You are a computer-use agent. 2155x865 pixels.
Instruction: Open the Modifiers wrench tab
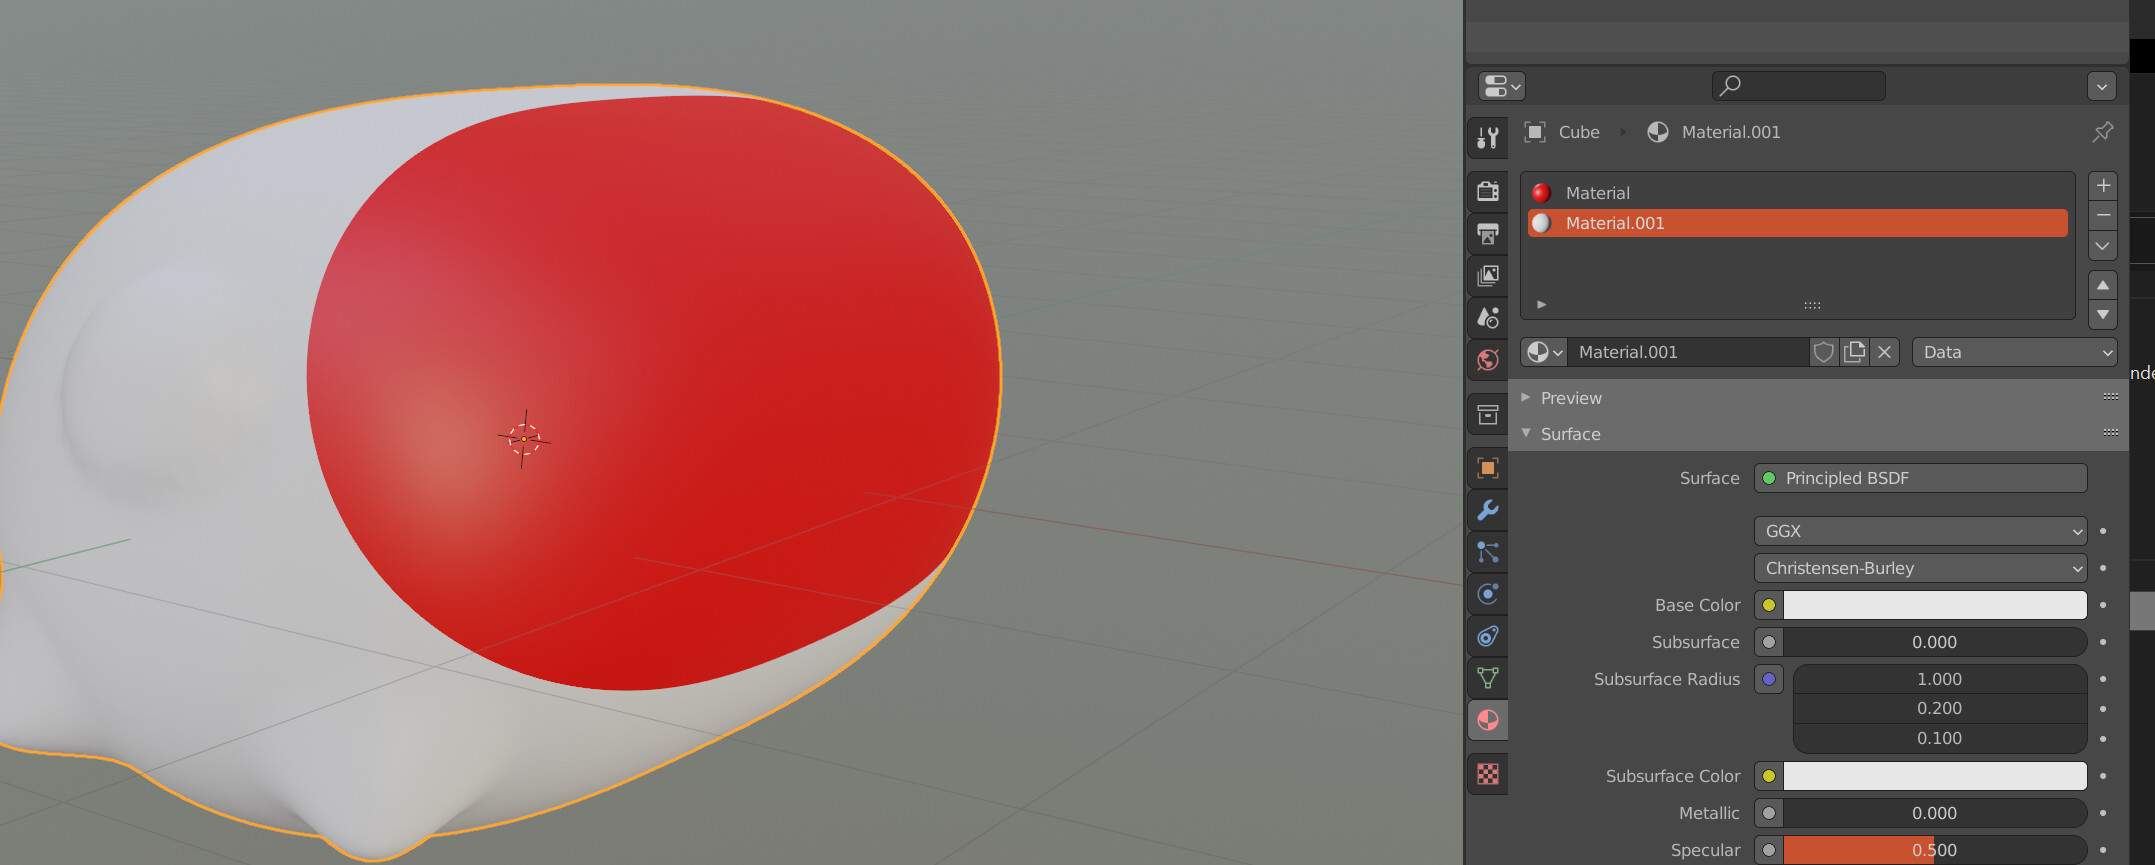point(1488,510)
